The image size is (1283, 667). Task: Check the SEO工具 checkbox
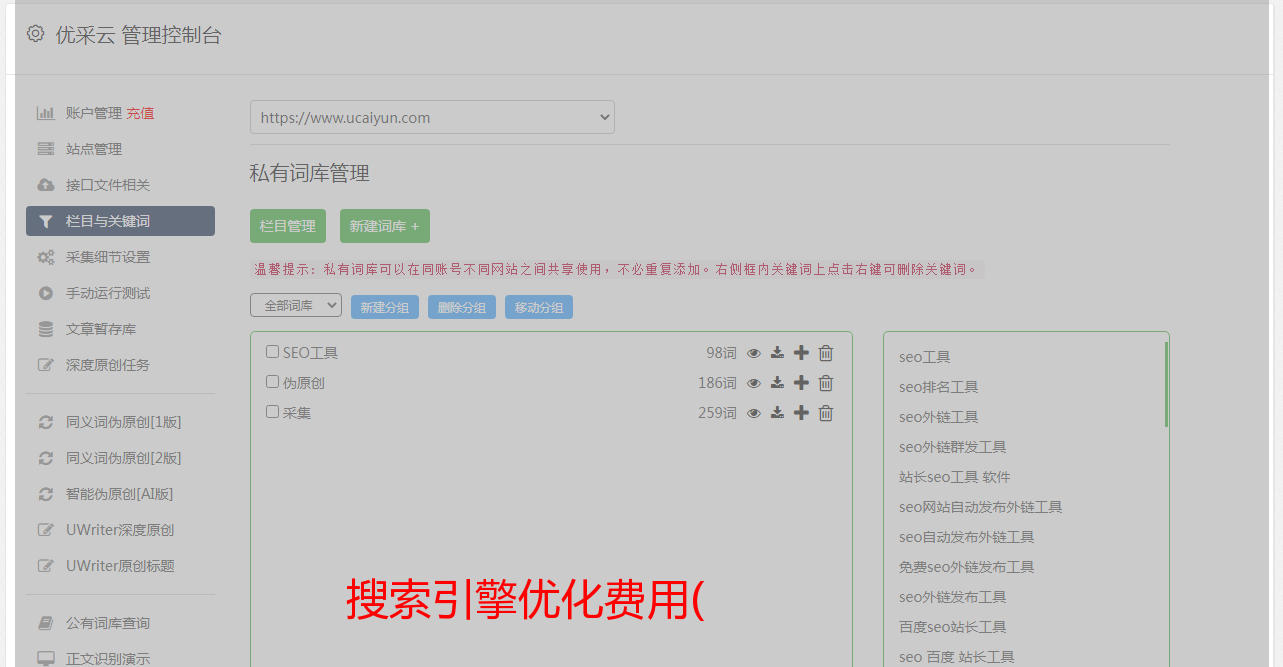coord(272,352)
